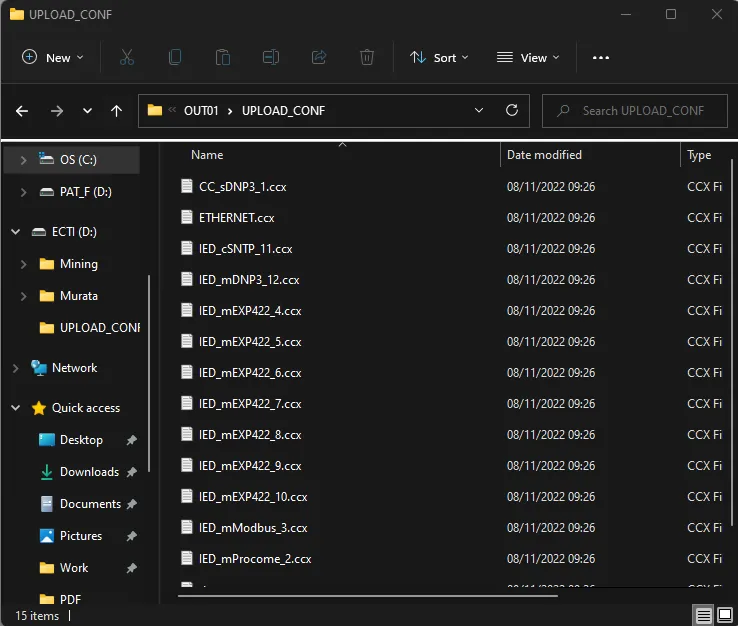Click the Rename icon in toolbar
Image resolution: width=738 pixels, height=626 pixels.
point(271,57)
